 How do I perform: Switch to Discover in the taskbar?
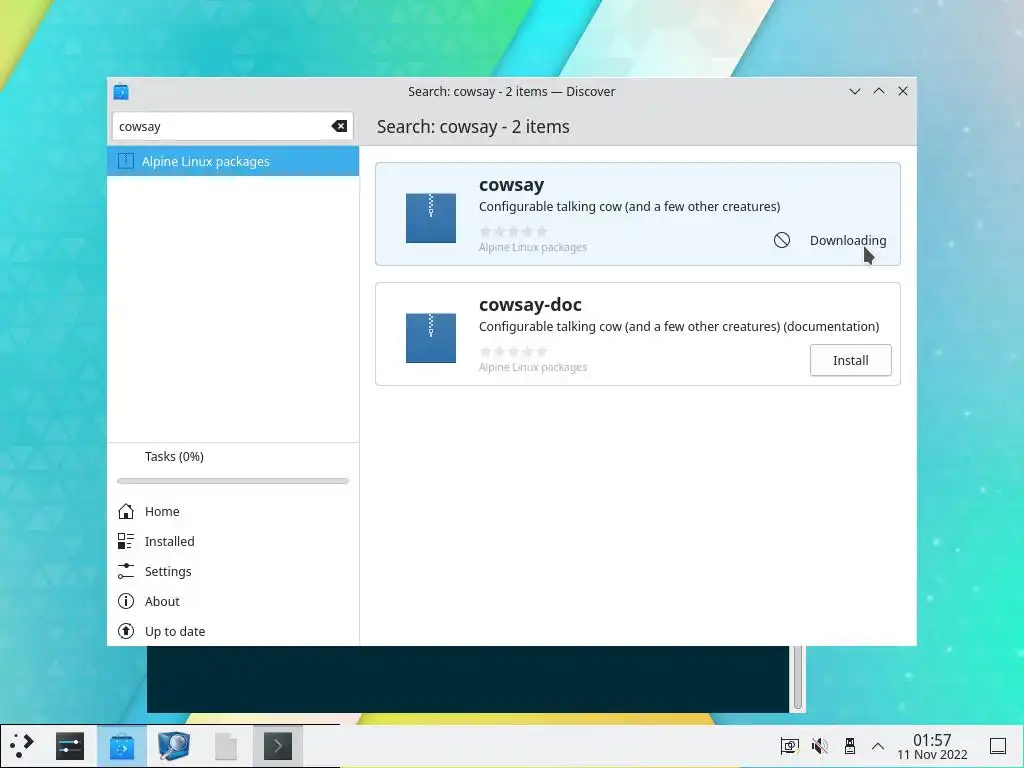click(x=121, y=746)
